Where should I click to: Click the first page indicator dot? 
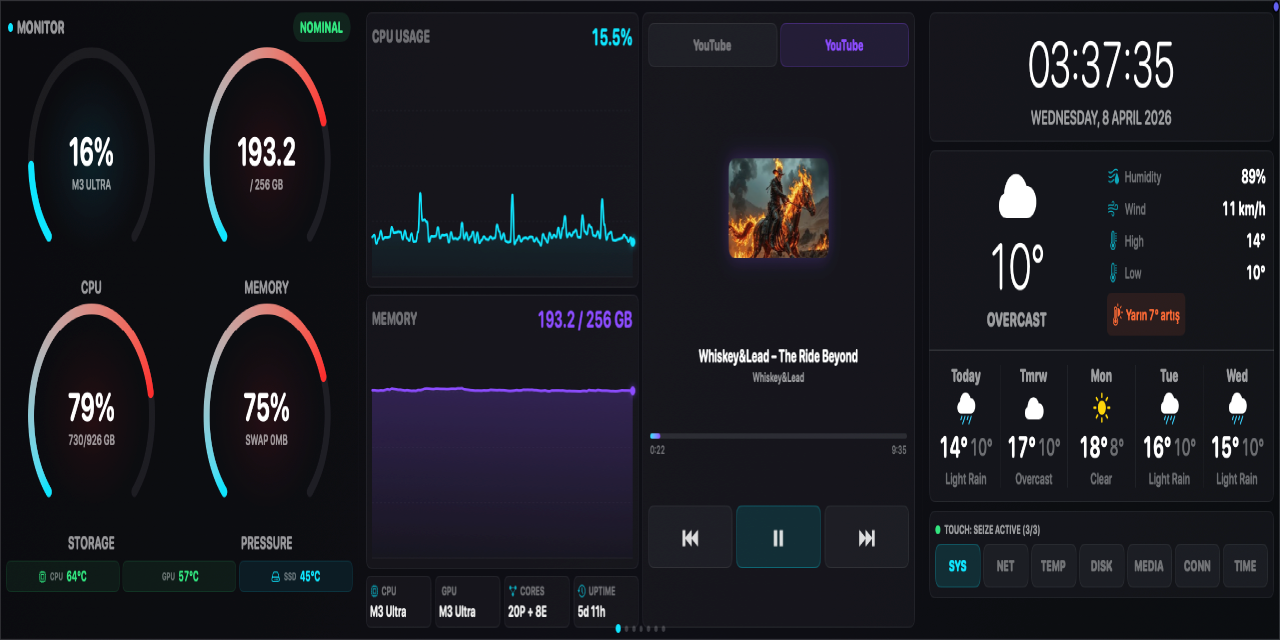tap(618, 628)
